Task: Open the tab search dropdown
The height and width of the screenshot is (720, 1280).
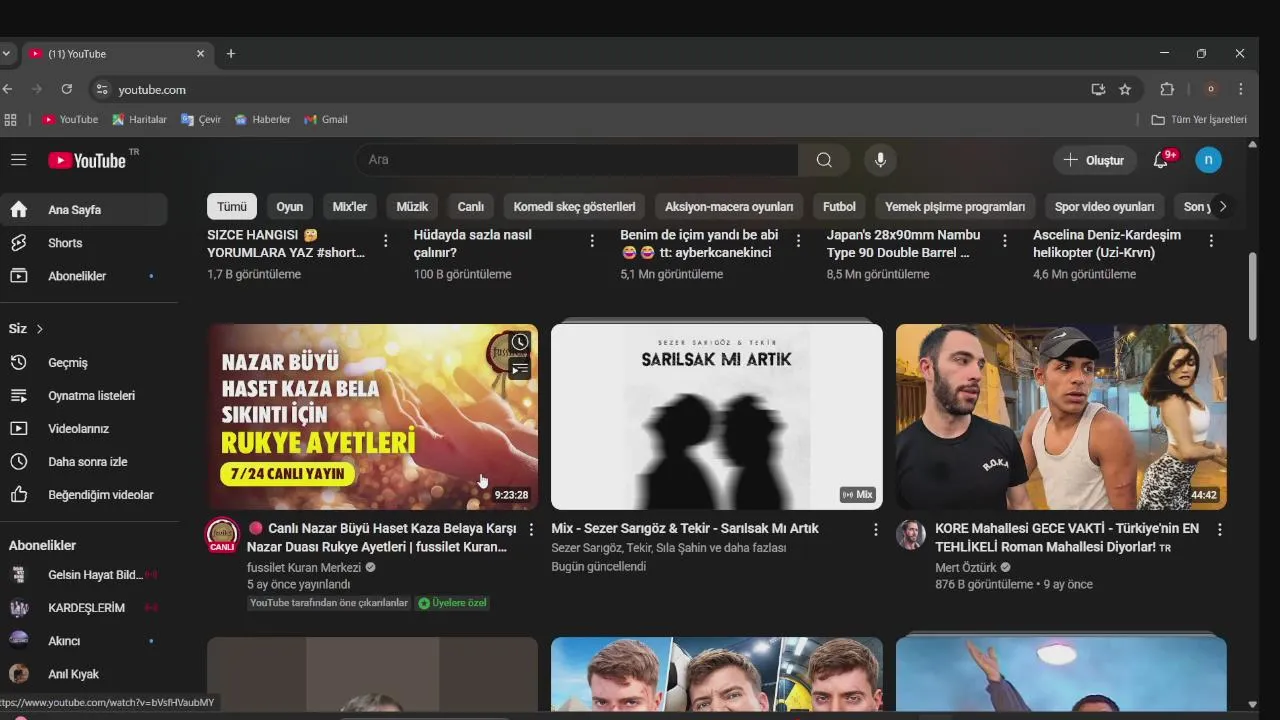Action: click(x=6, y=54)
